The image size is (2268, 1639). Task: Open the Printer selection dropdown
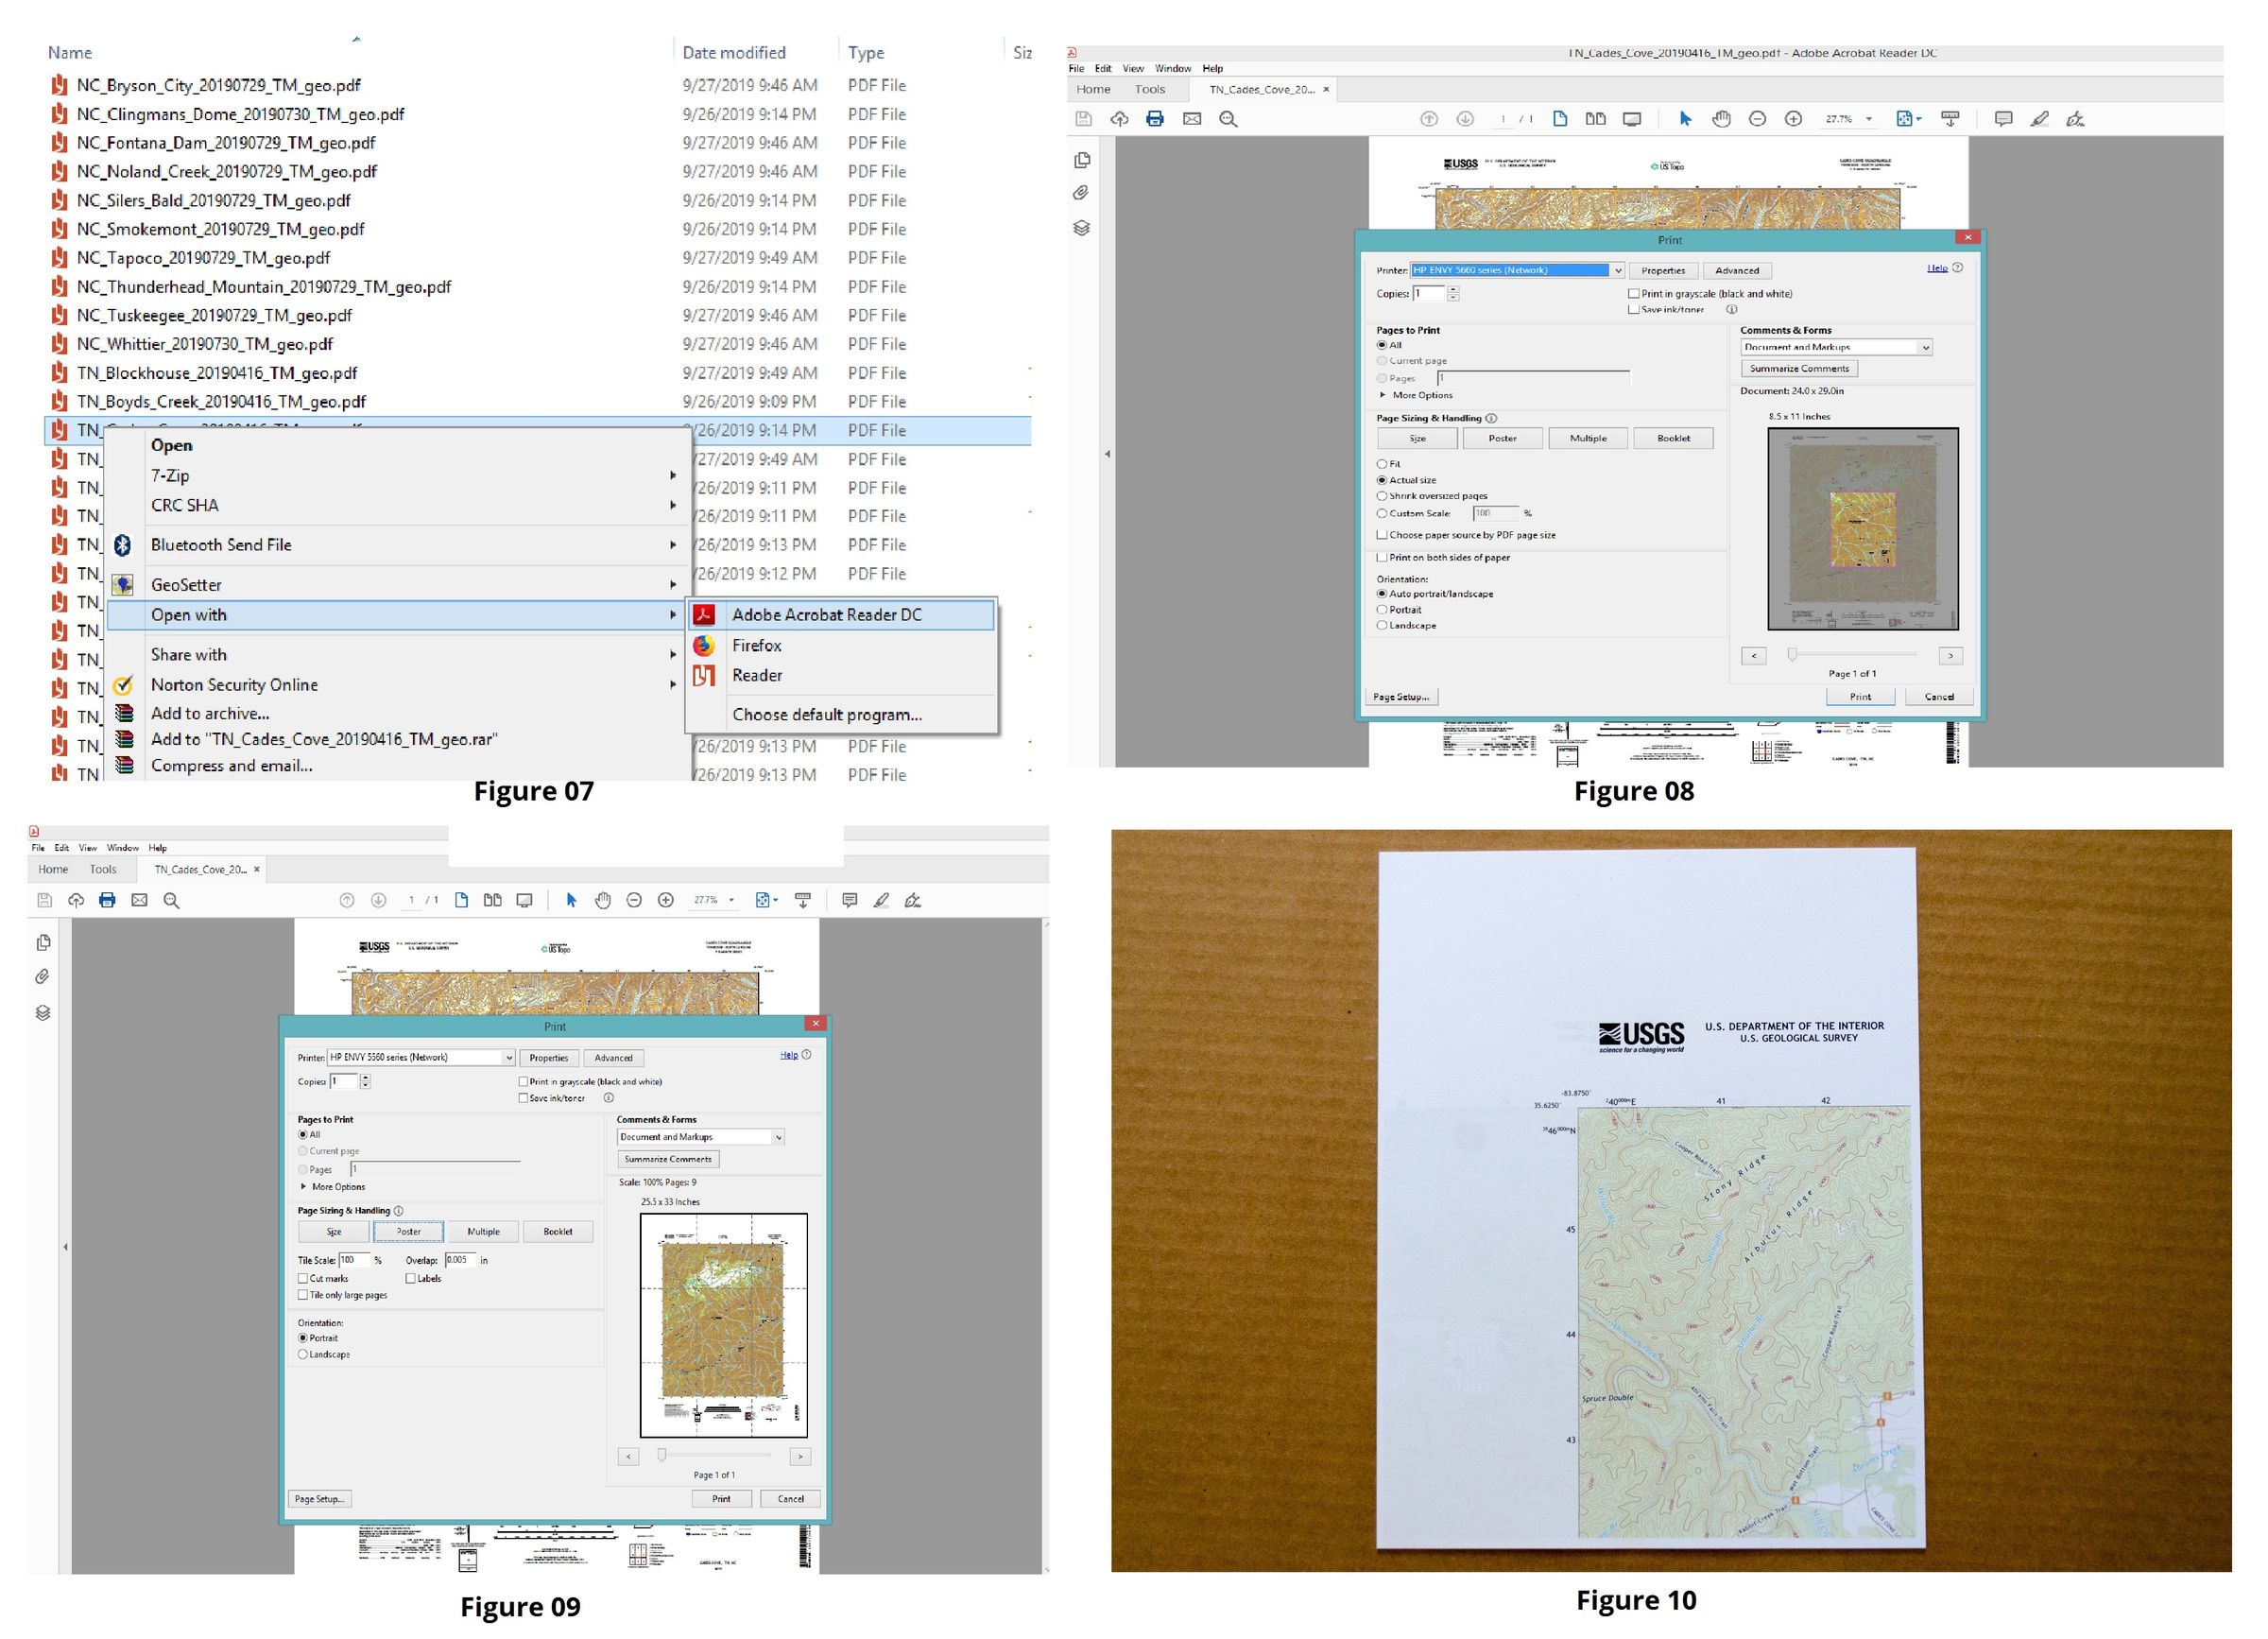coord(1619,270)
